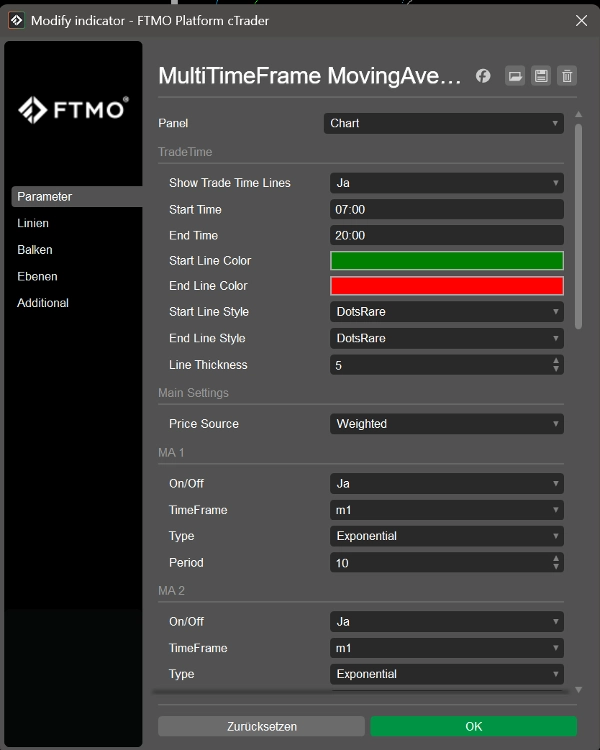Switch to the Ebenen tab
The image size is (600, 750).
[x=37, y=276]
